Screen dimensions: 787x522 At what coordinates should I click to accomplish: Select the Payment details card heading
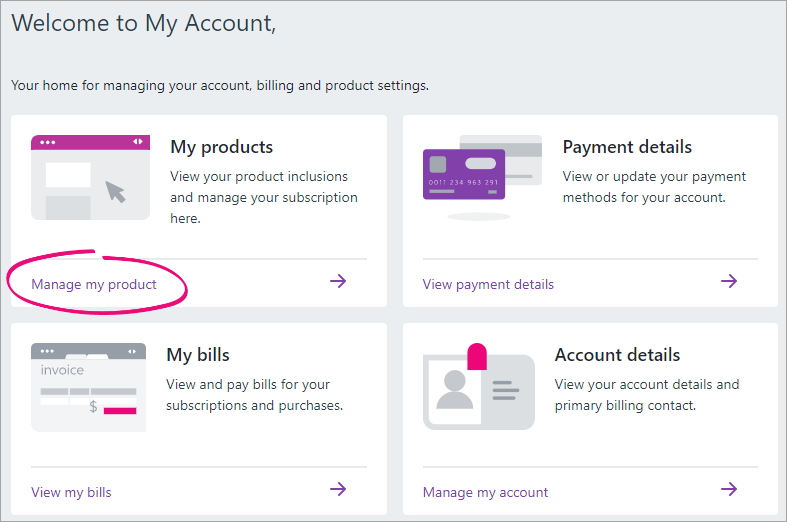pyautogui.click(x=627, y=147)
